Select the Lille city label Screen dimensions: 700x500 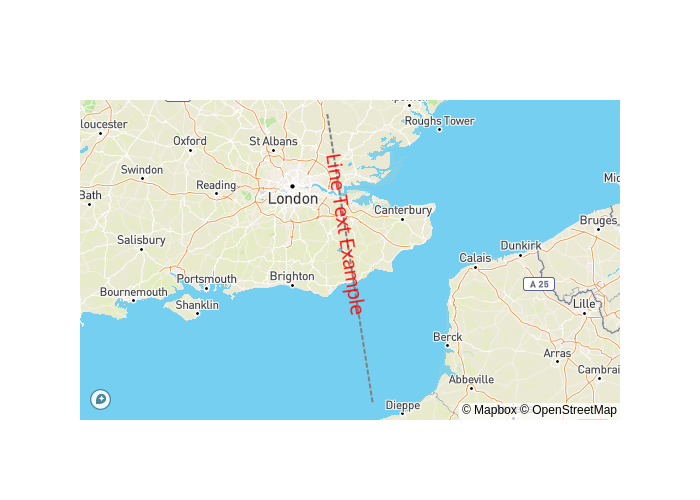[584, 304]
